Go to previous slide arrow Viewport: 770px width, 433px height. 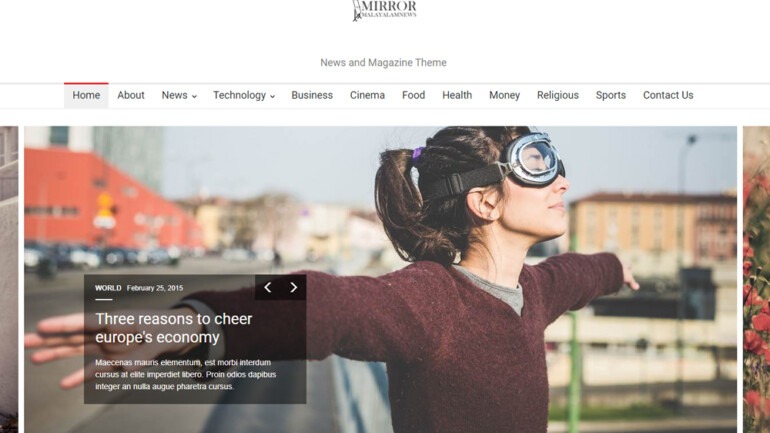pyautogui.click(x=267, y=288)
